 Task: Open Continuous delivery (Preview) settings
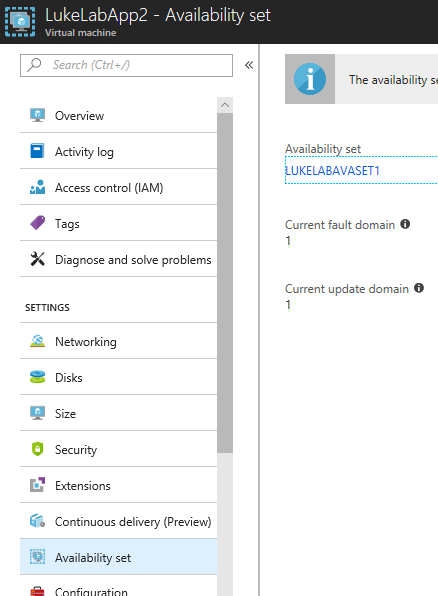coord(118,521)
